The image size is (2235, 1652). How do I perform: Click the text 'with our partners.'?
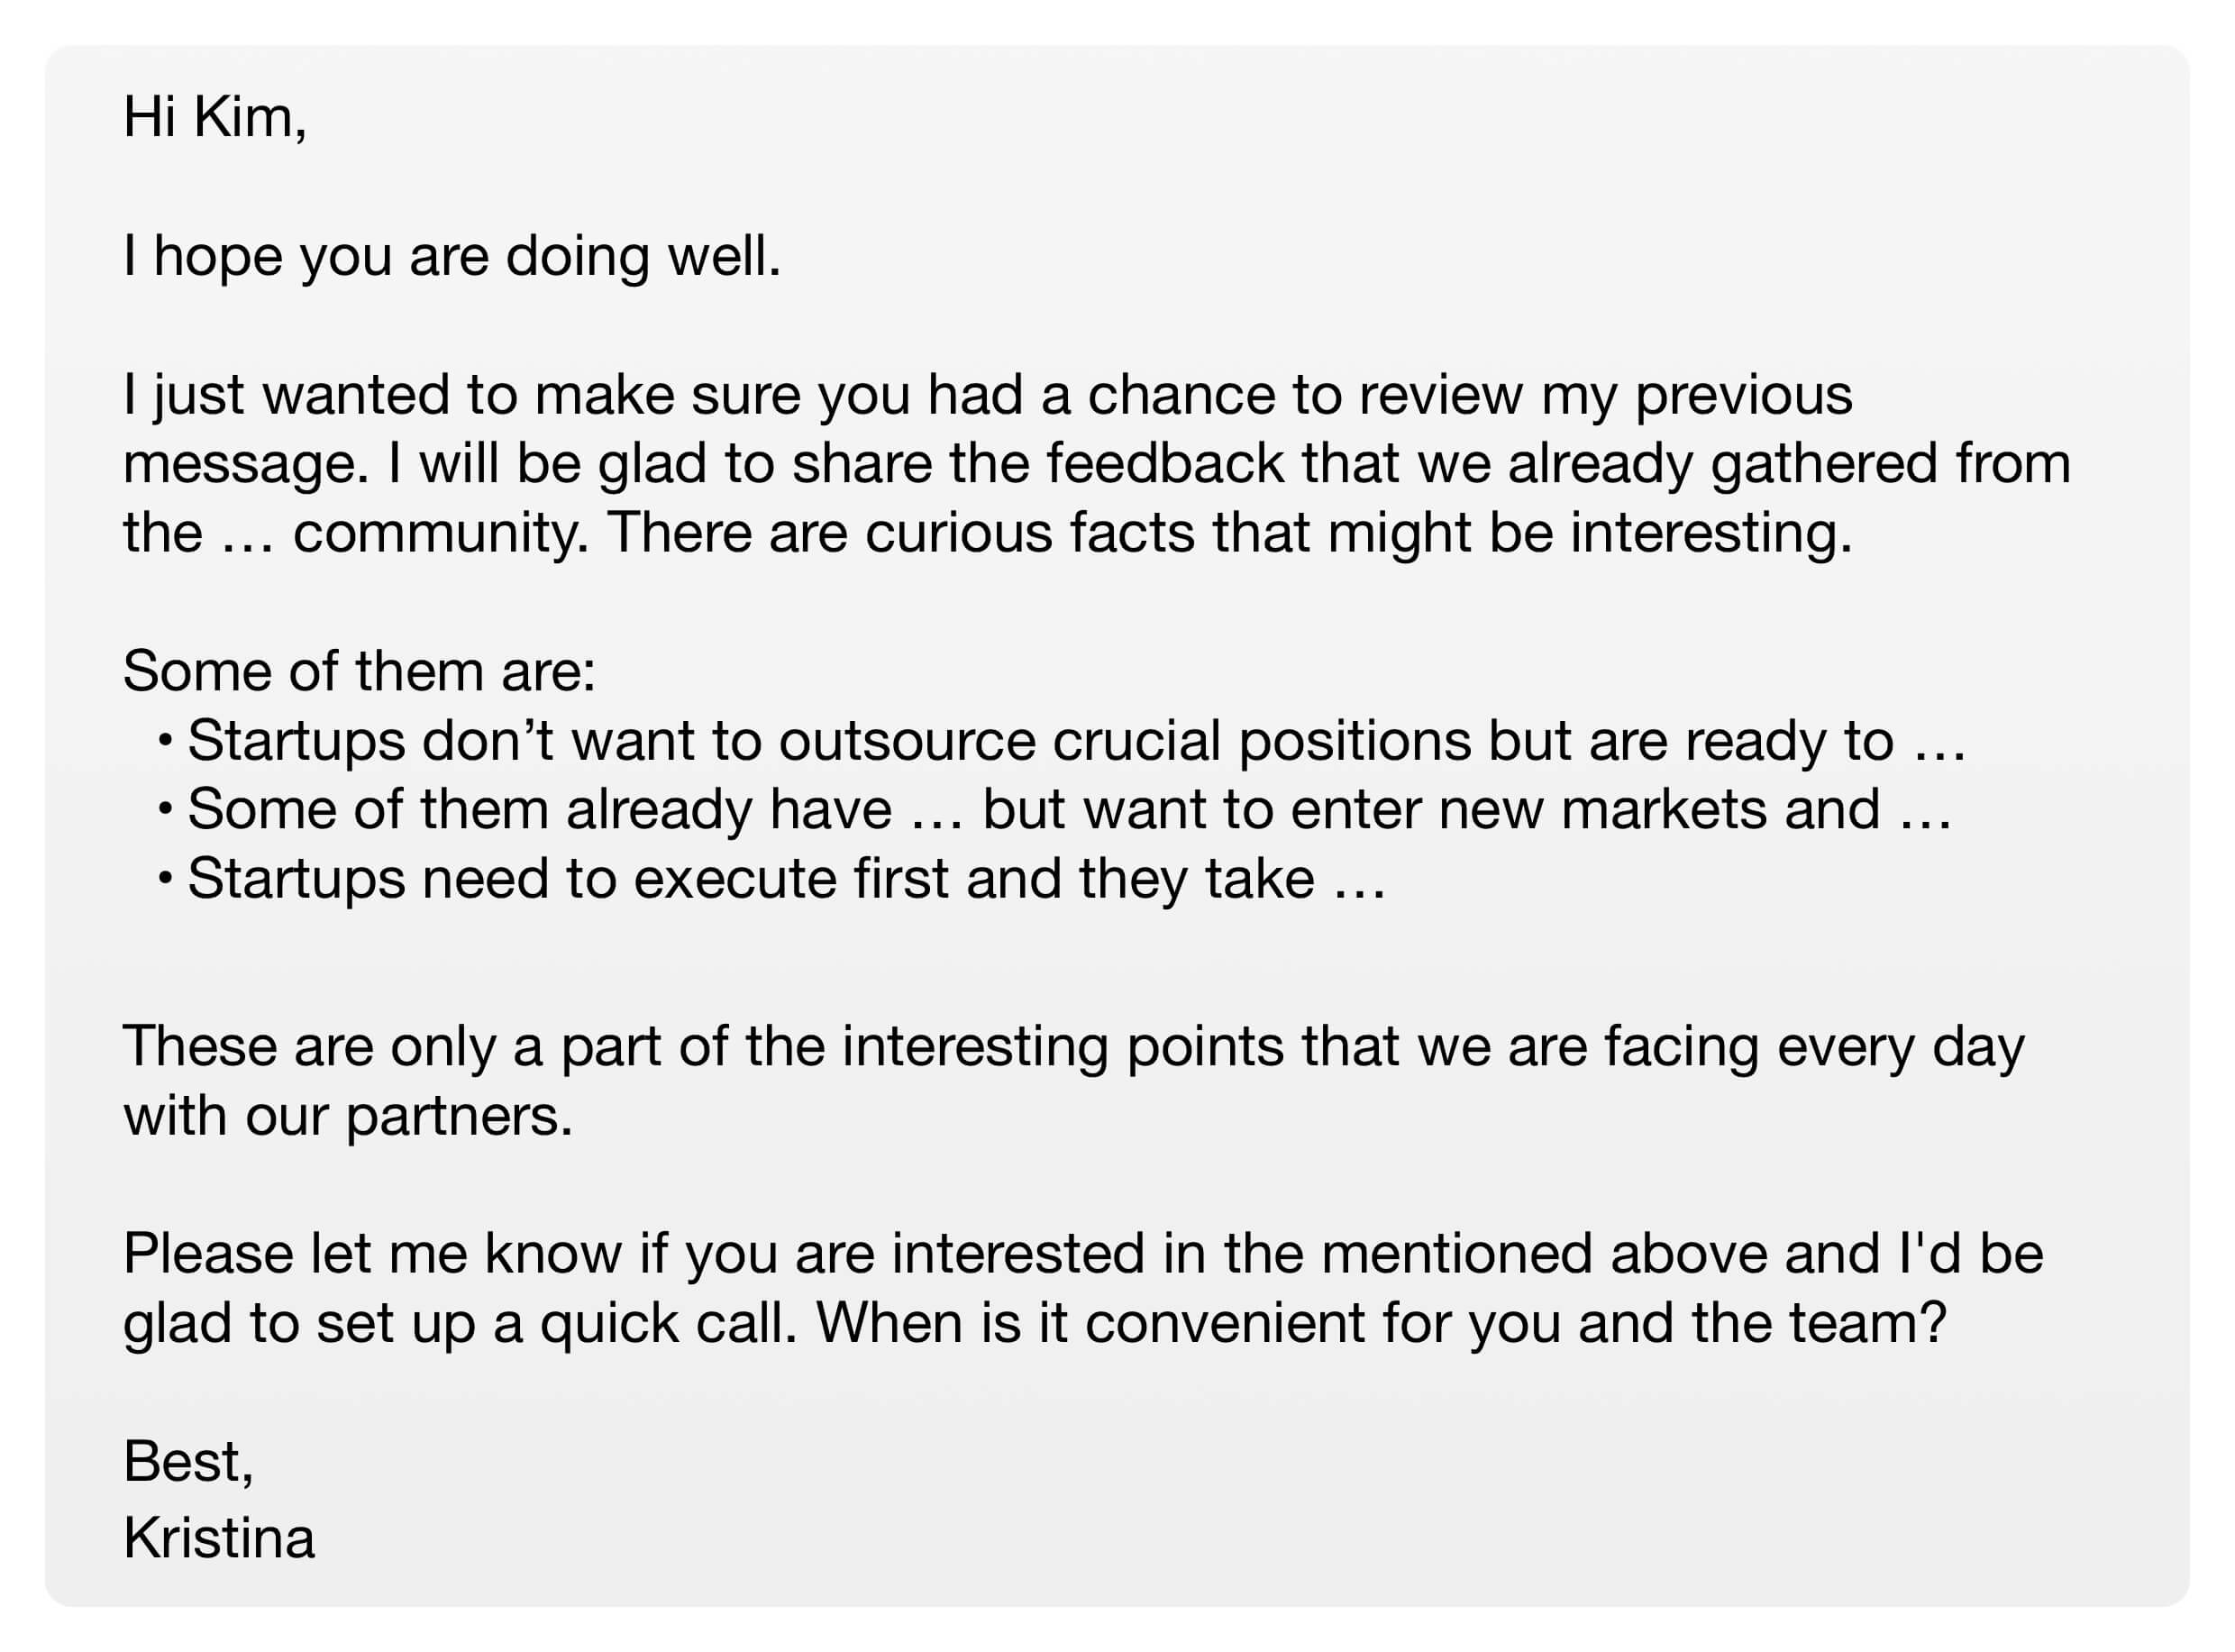coord(348,1116)
